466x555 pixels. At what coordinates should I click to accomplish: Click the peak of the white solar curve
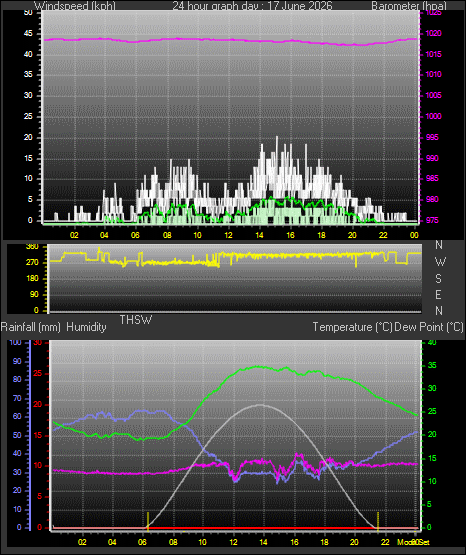261,405
